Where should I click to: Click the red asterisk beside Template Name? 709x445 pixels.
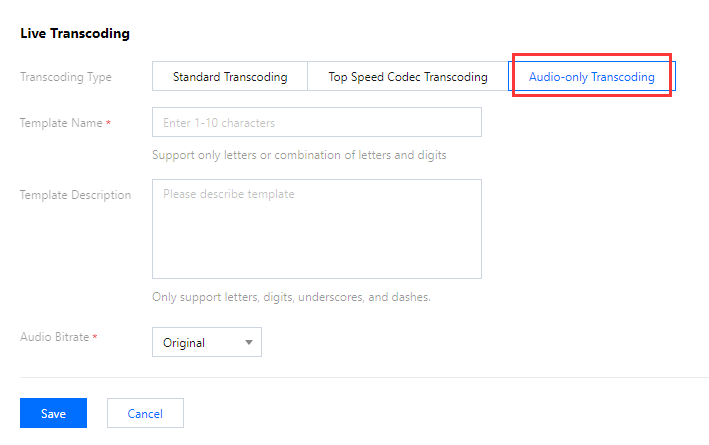(108, 123)
